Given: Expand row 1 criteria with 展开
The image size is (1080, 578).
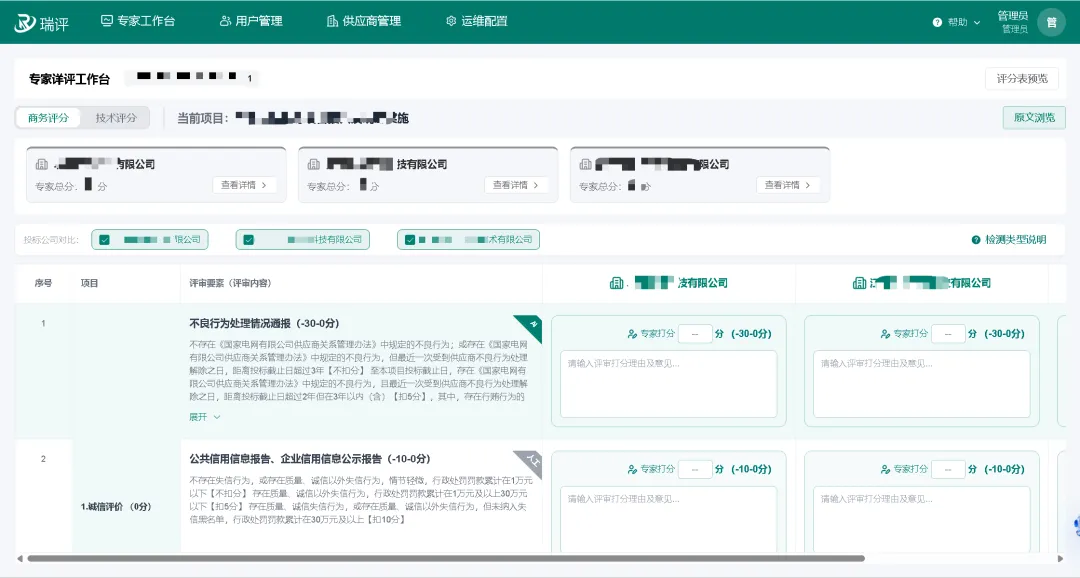Looking at the screenshot, I should pyautogui.click(x=205, y=417).
